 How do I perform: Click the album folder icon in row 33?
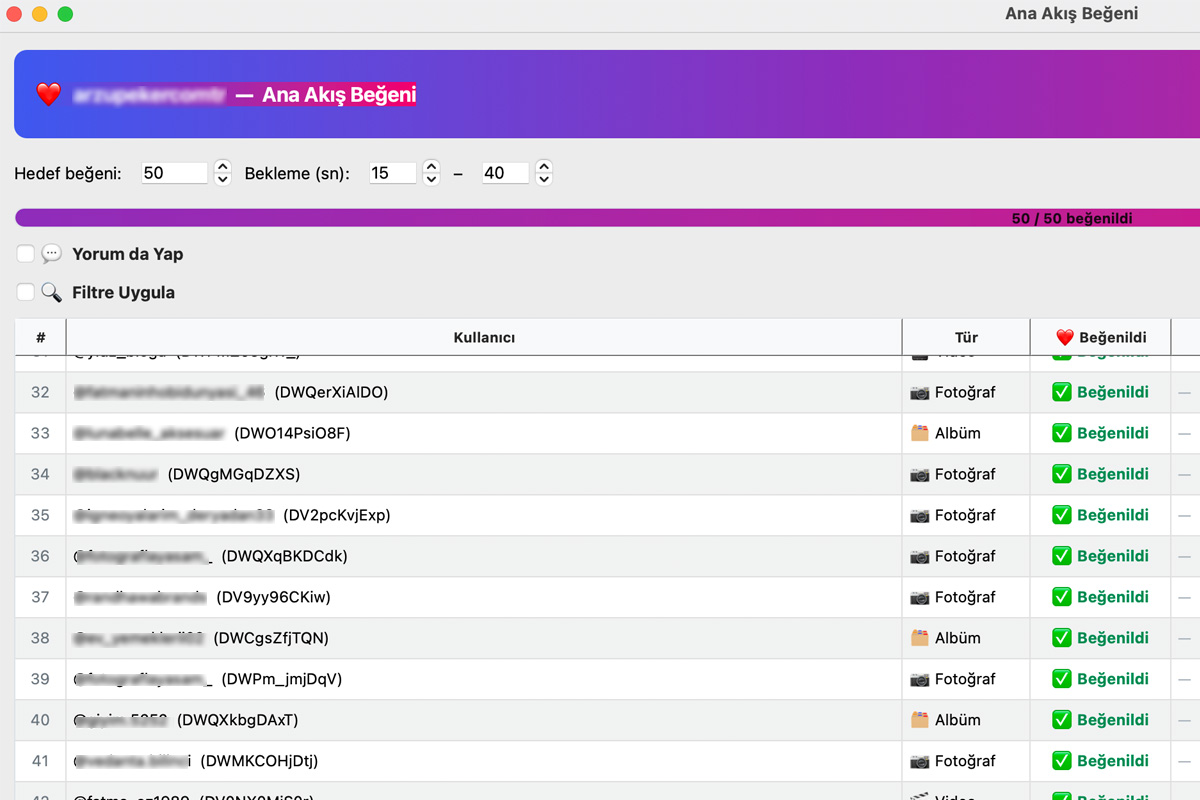pos(919,434)
